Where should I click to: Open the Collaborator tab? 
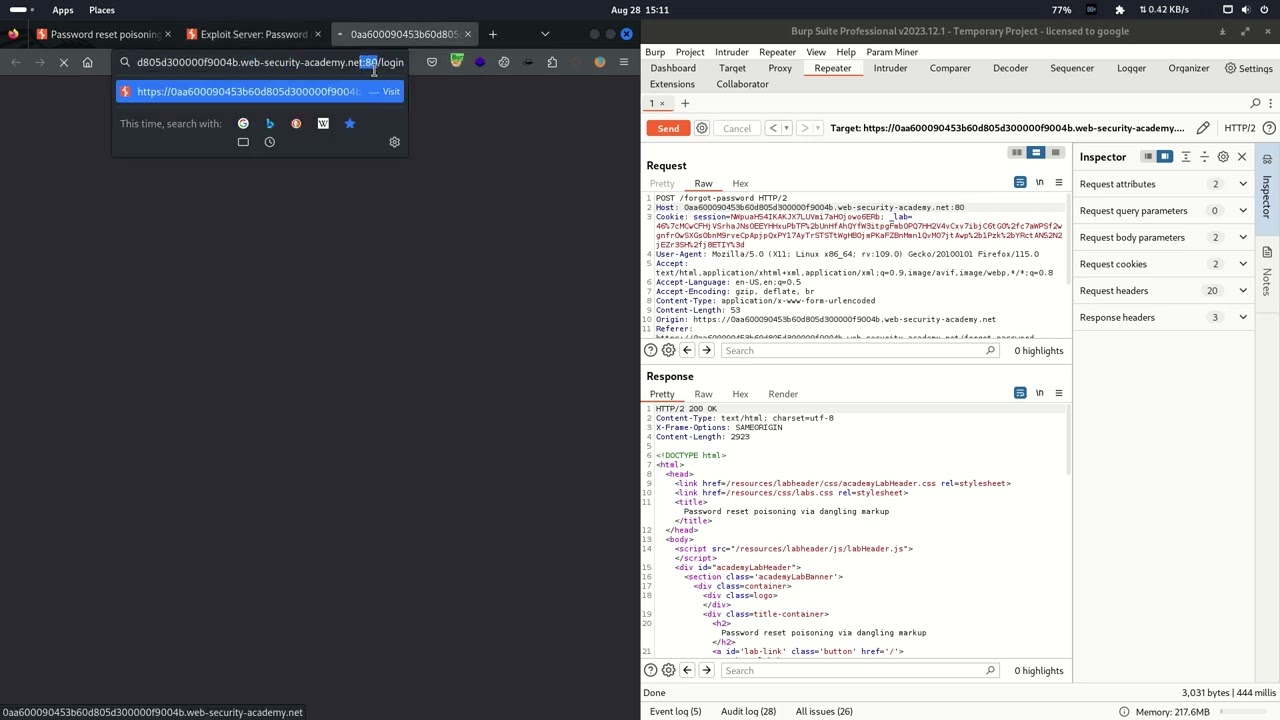click(x=742, y=84)
